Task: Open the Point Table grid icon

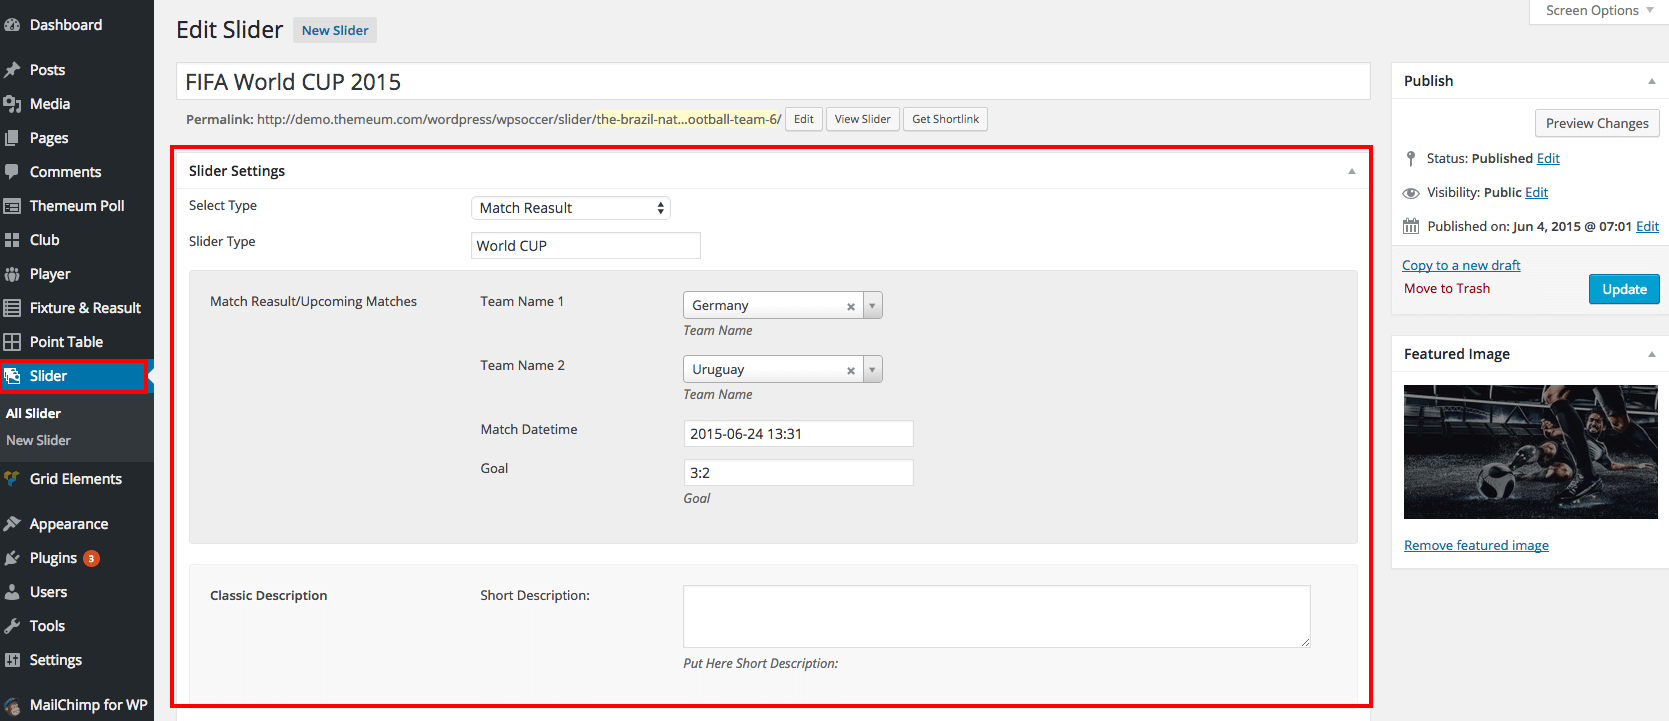Action: pos(12,342)
